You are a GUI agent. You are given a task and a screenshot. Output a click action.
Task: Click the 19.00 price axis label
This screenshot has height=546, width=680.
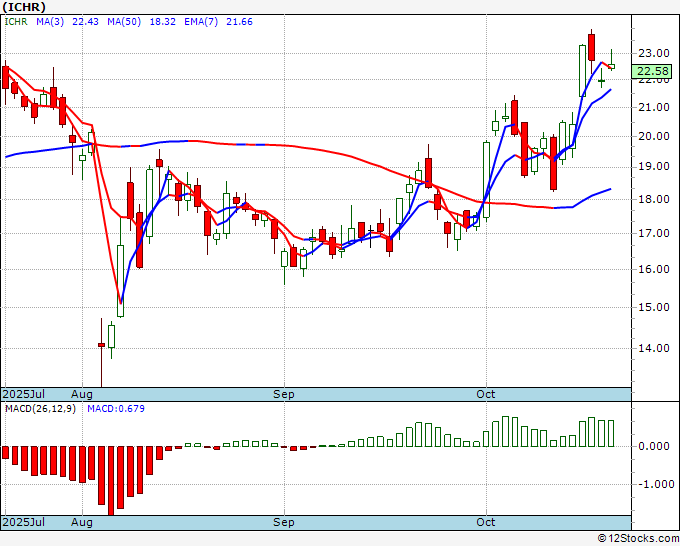click(654, 167)
